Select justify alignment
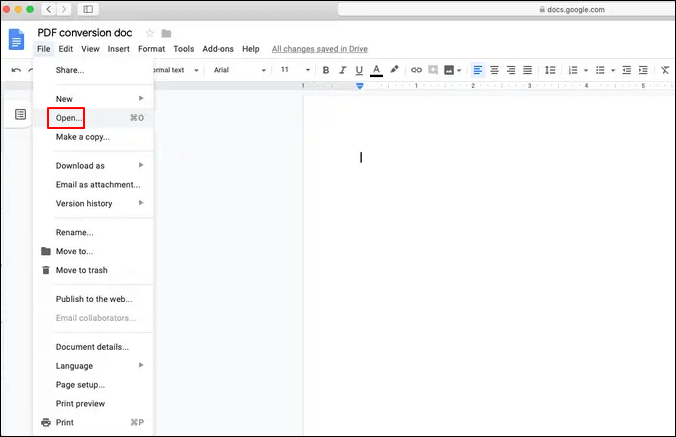This screenshot has height=437, width=676. pyautogui.click(x=527, y=70)
